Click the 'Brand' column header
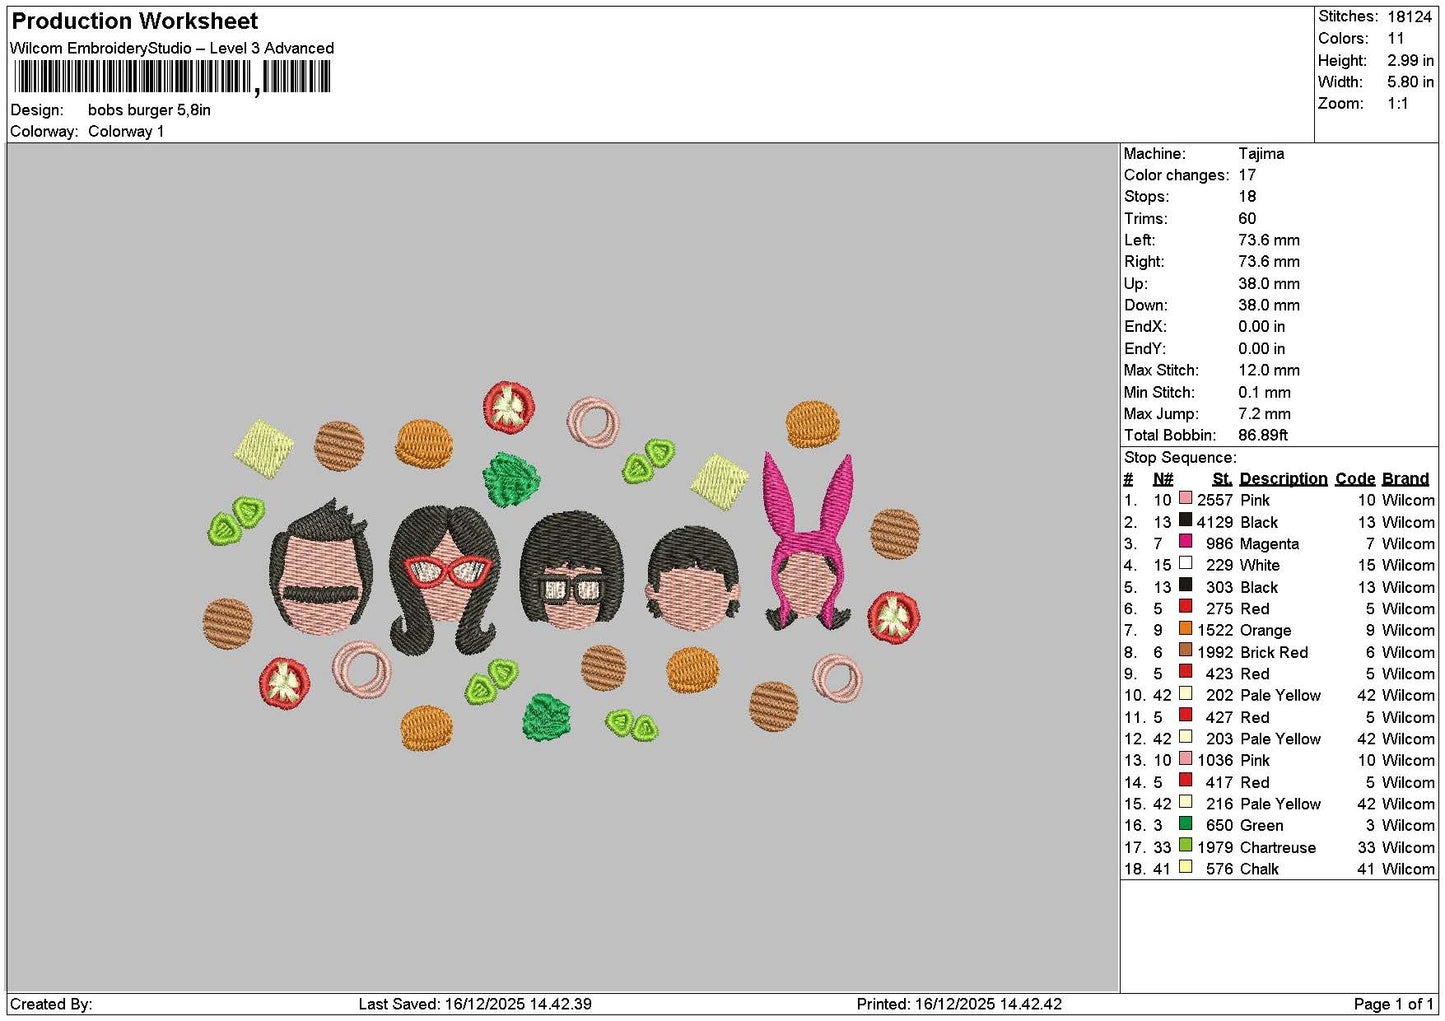Image resolution: width=1445 pixels, height=1021 pixels. (1406, 479)
